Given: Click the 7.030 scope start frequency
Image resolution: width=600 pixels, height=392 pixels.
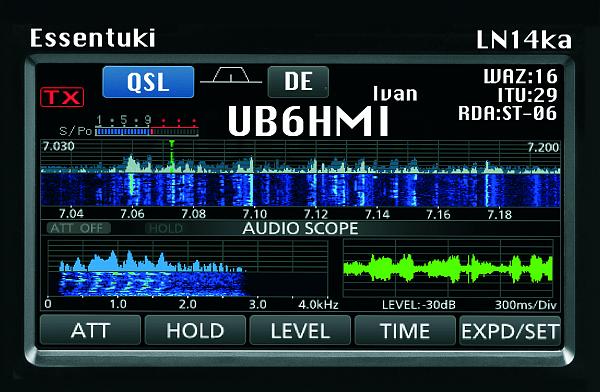Looking at the screenshot, I should coord(58,146).
